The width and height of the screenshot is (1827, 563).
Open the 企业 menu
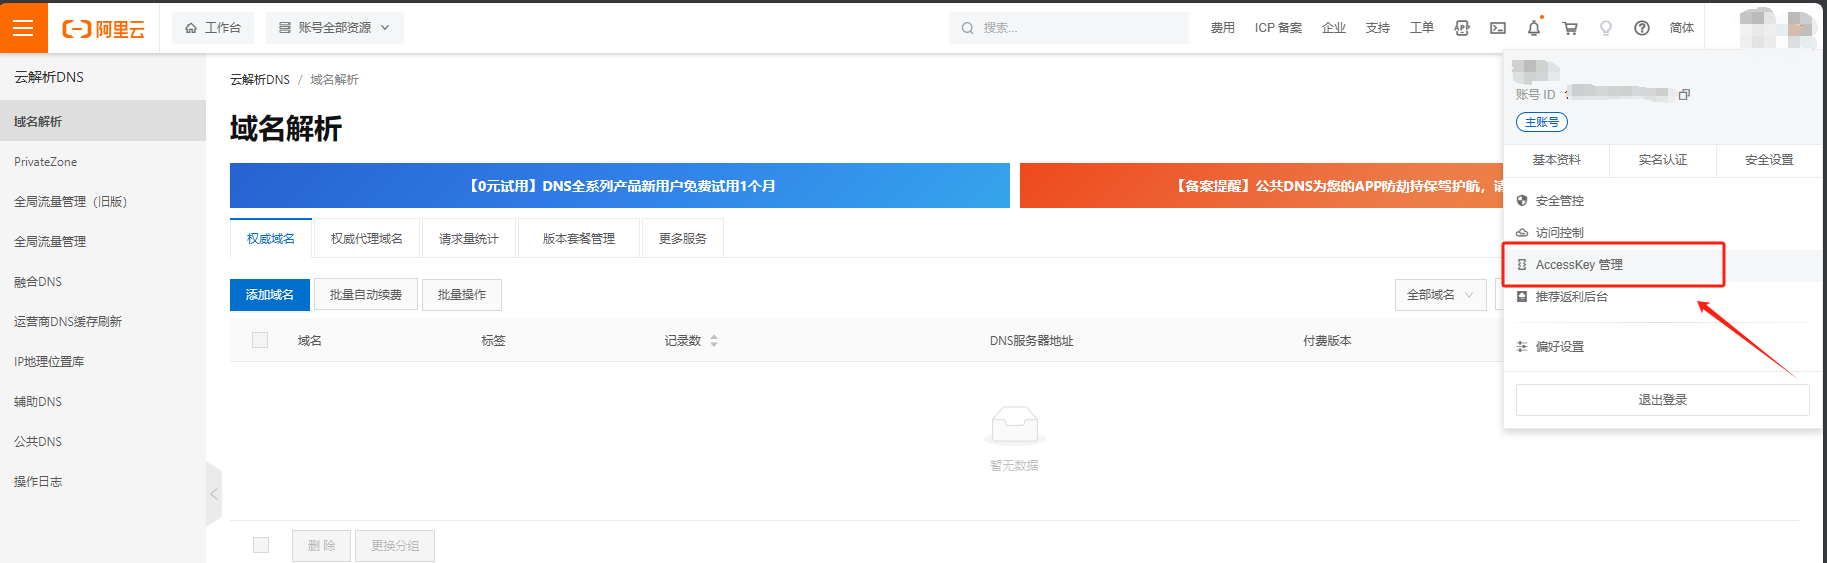[1333, 28]
